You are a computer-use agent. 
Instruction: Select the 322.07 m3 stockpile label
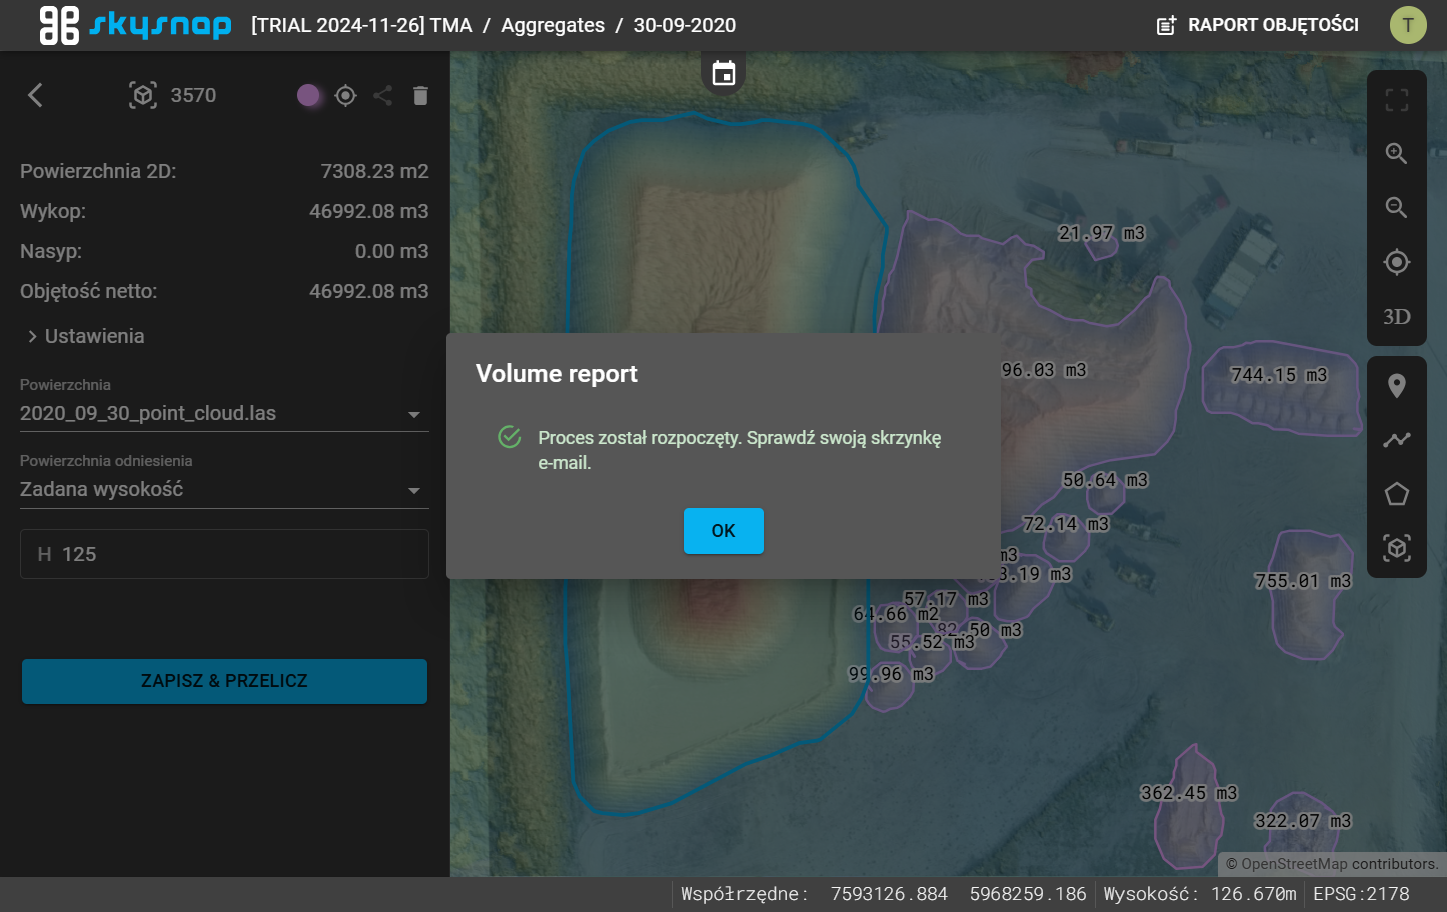[x=1303, y=821]
